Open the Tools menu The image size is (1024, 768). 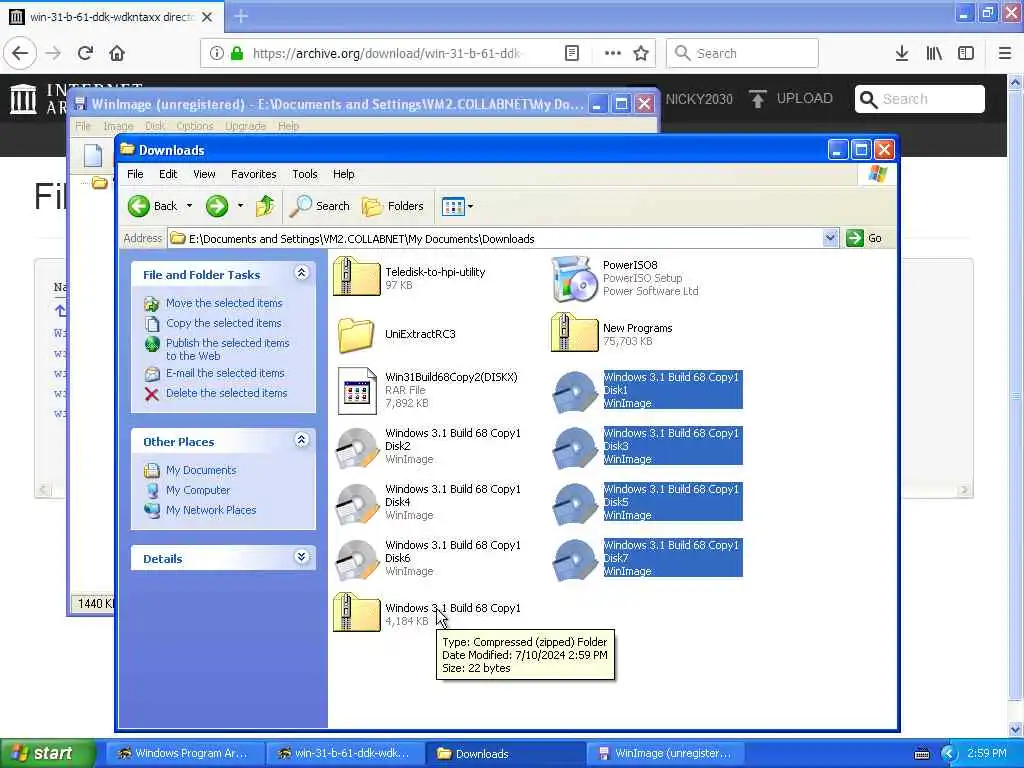tap(304, 174)
